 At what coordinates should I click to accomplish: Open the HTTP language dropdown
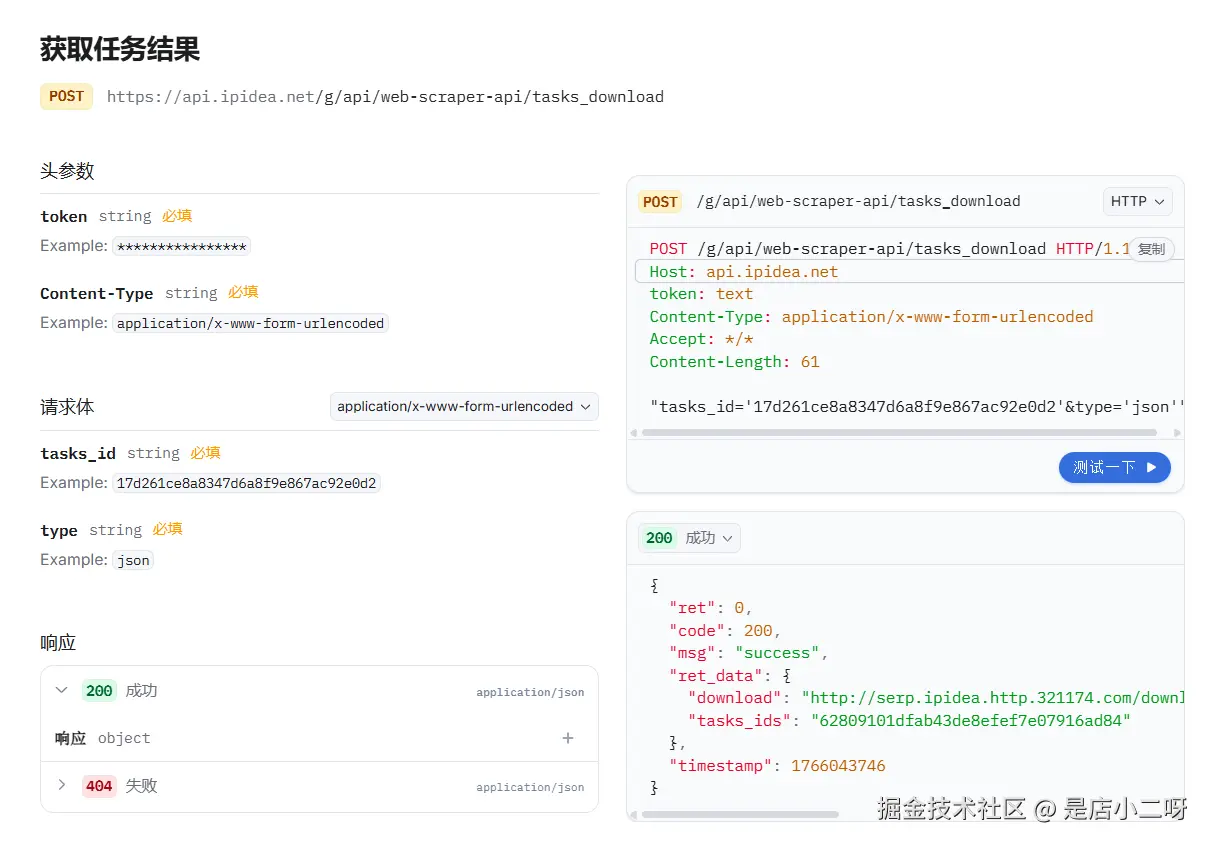[1137, 202]
